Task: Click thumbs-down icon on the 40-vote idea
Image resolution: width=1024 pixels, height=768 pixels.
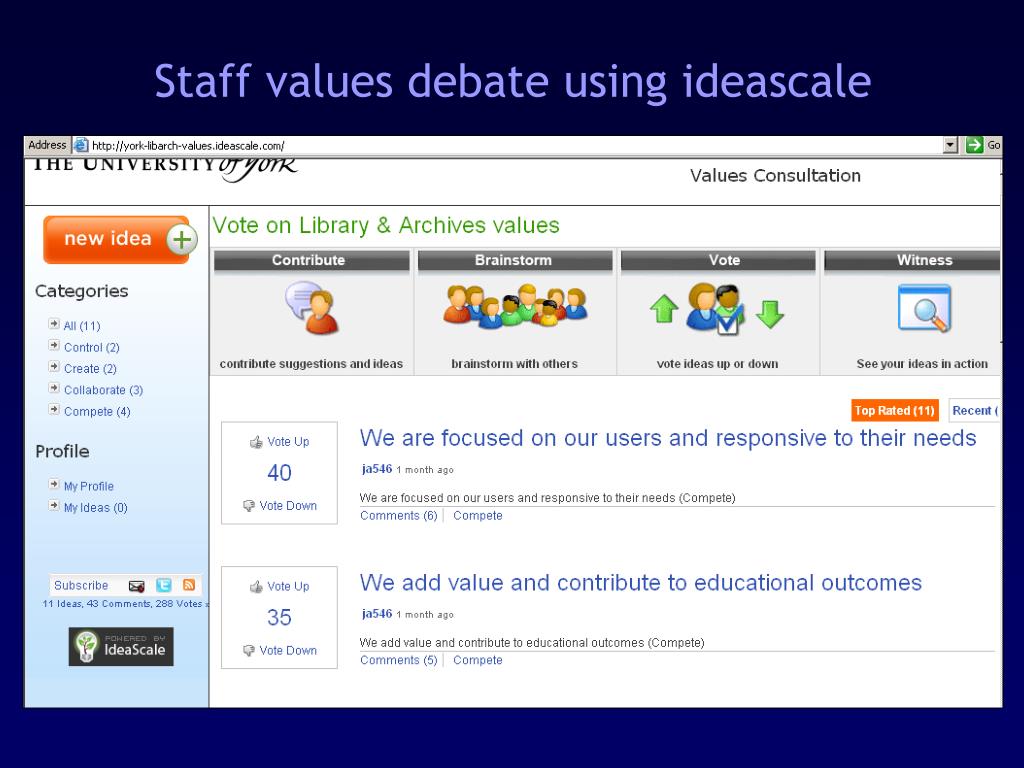Action: click(x=249, y=506)
